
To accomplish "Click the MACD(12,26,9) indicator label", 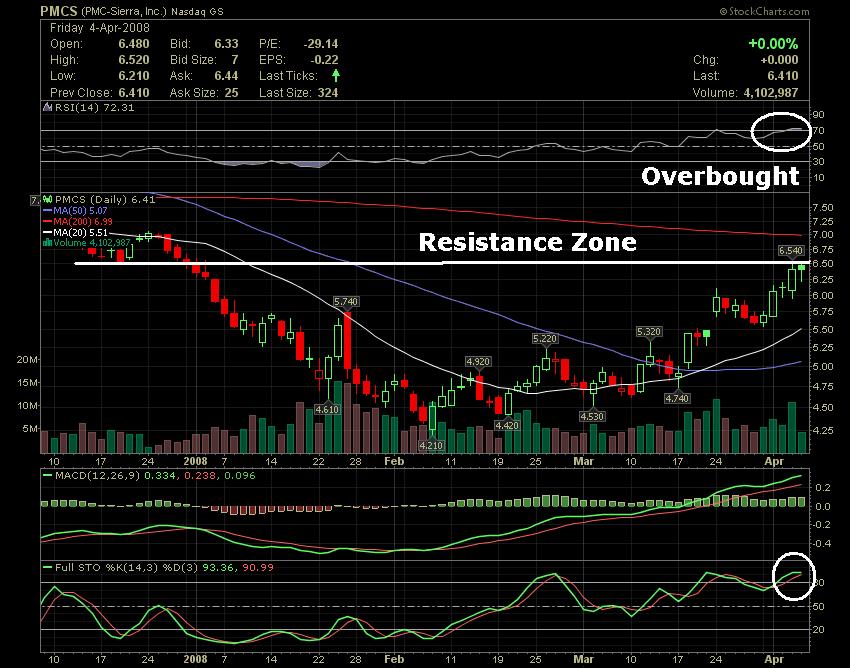I will [x=98, y=476].
